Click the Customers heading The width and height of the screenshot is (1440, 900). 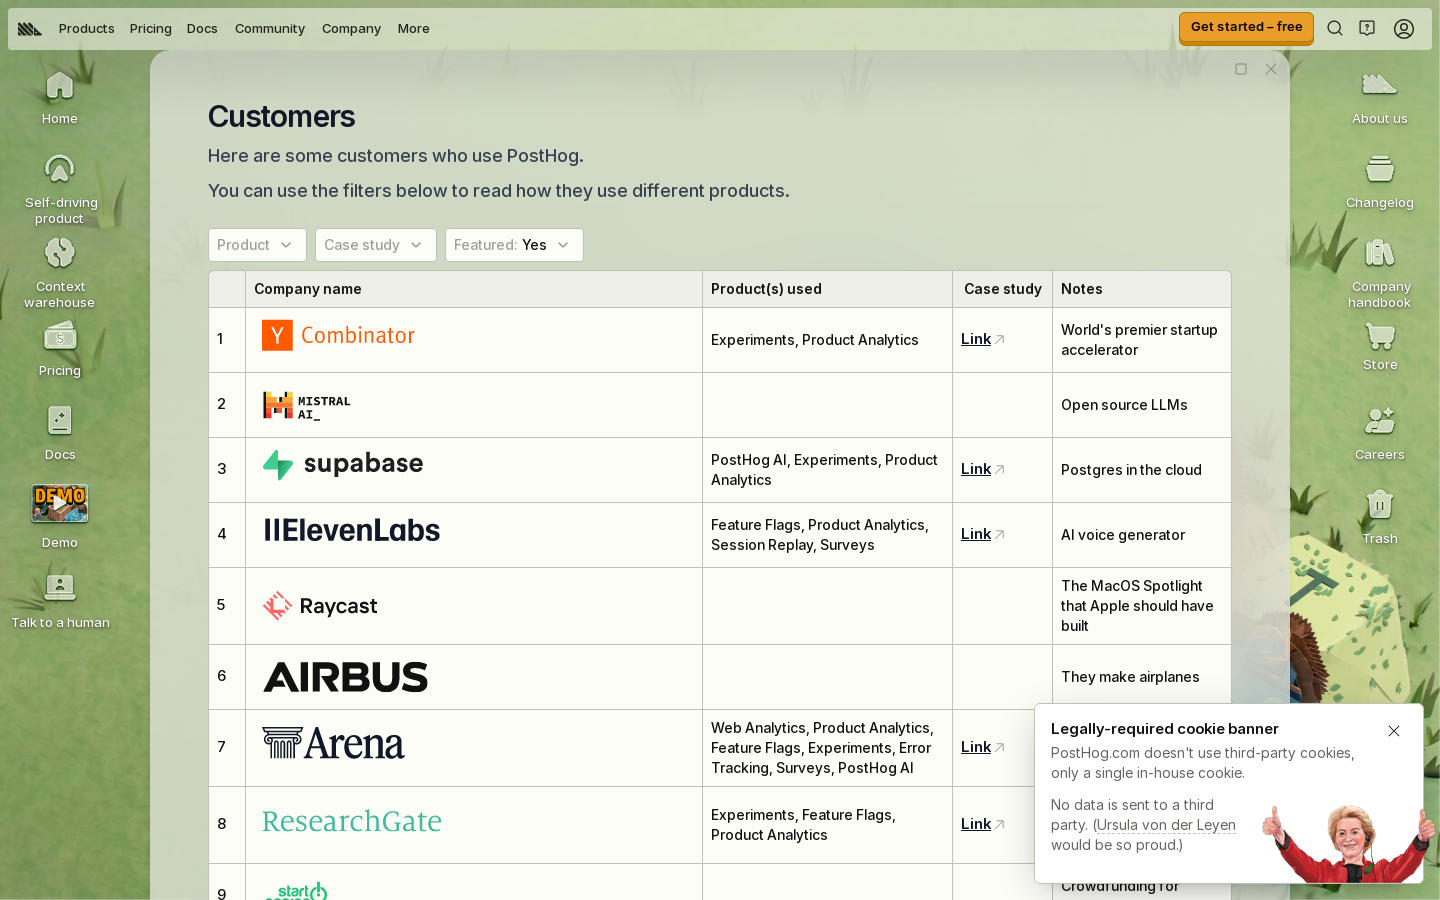[281, 117]
